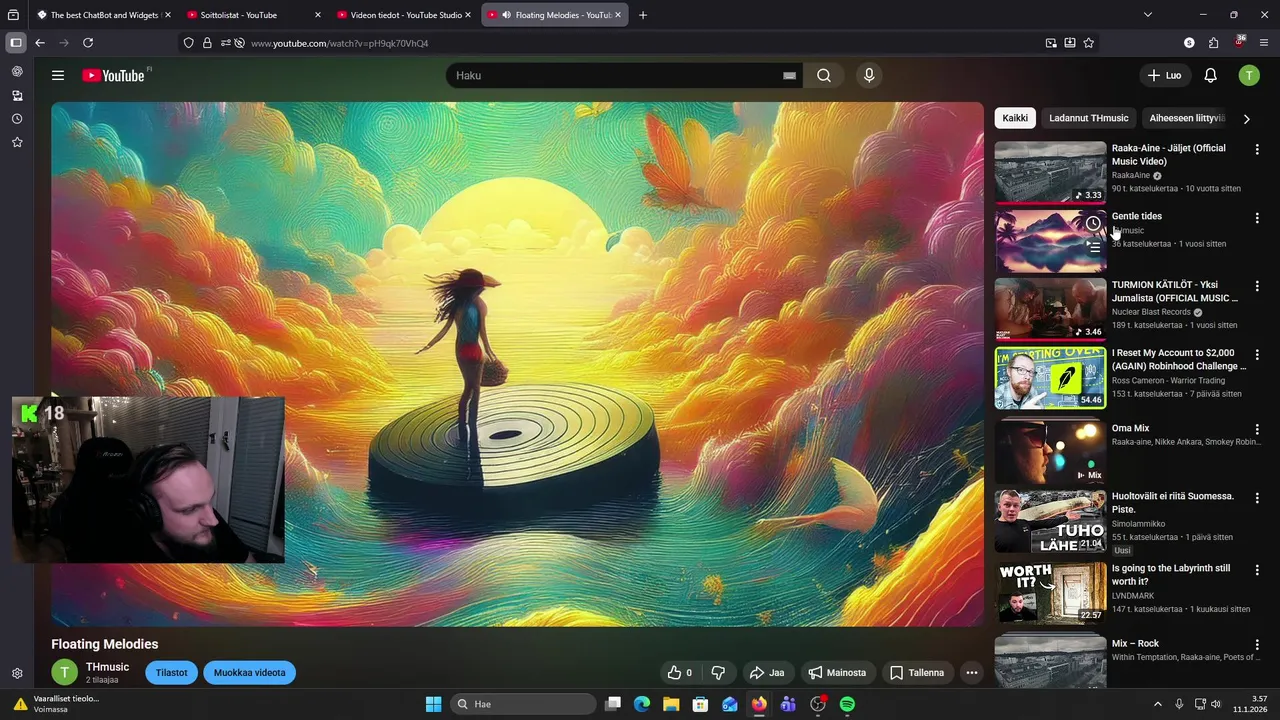Show next filter chips with arrow
Image resolution: width=1280 pixels, height=720 pixels.
click(1246, 119)
